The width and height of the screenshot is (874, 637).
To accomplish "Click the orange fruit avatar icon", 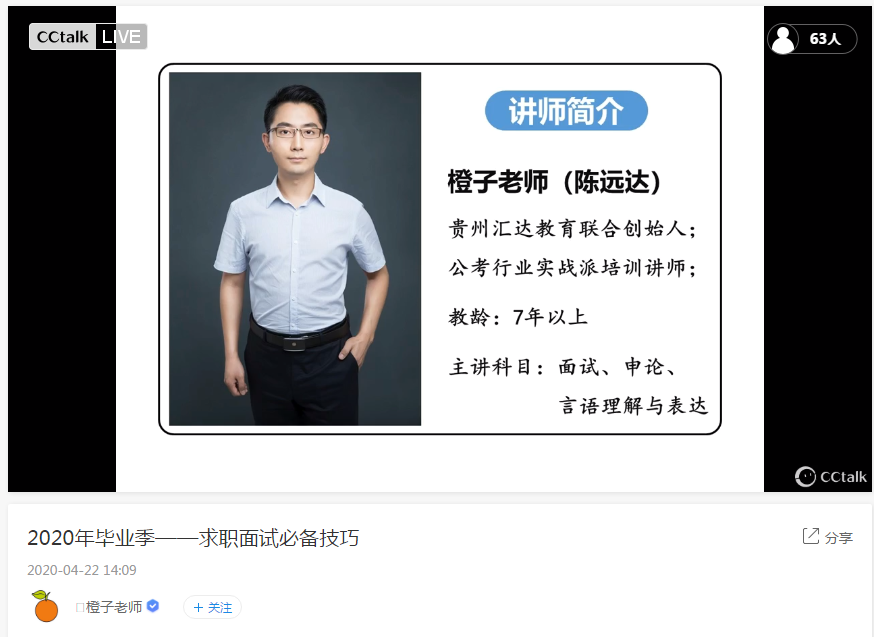I will [45, 606].
